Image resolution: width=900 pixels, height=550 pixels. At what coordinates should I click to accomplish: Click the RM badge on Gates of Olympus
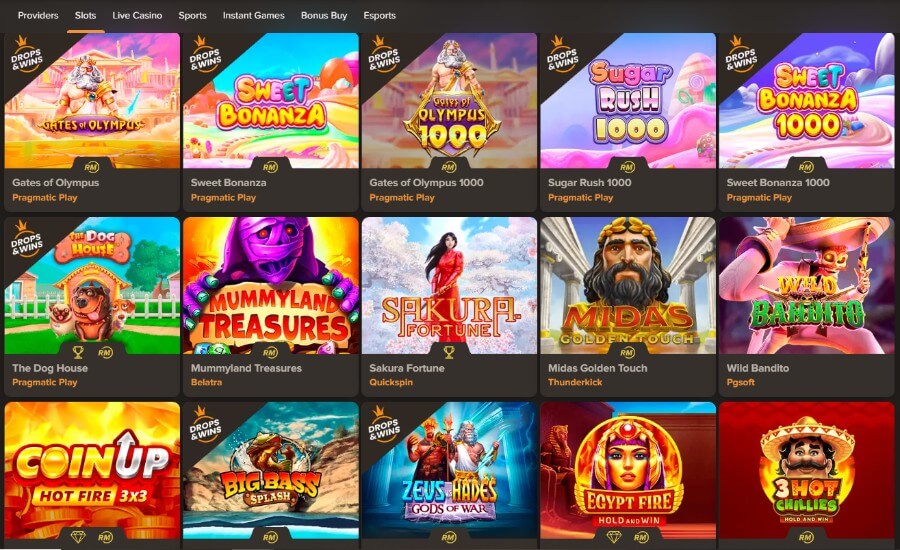tap(92, 167)
